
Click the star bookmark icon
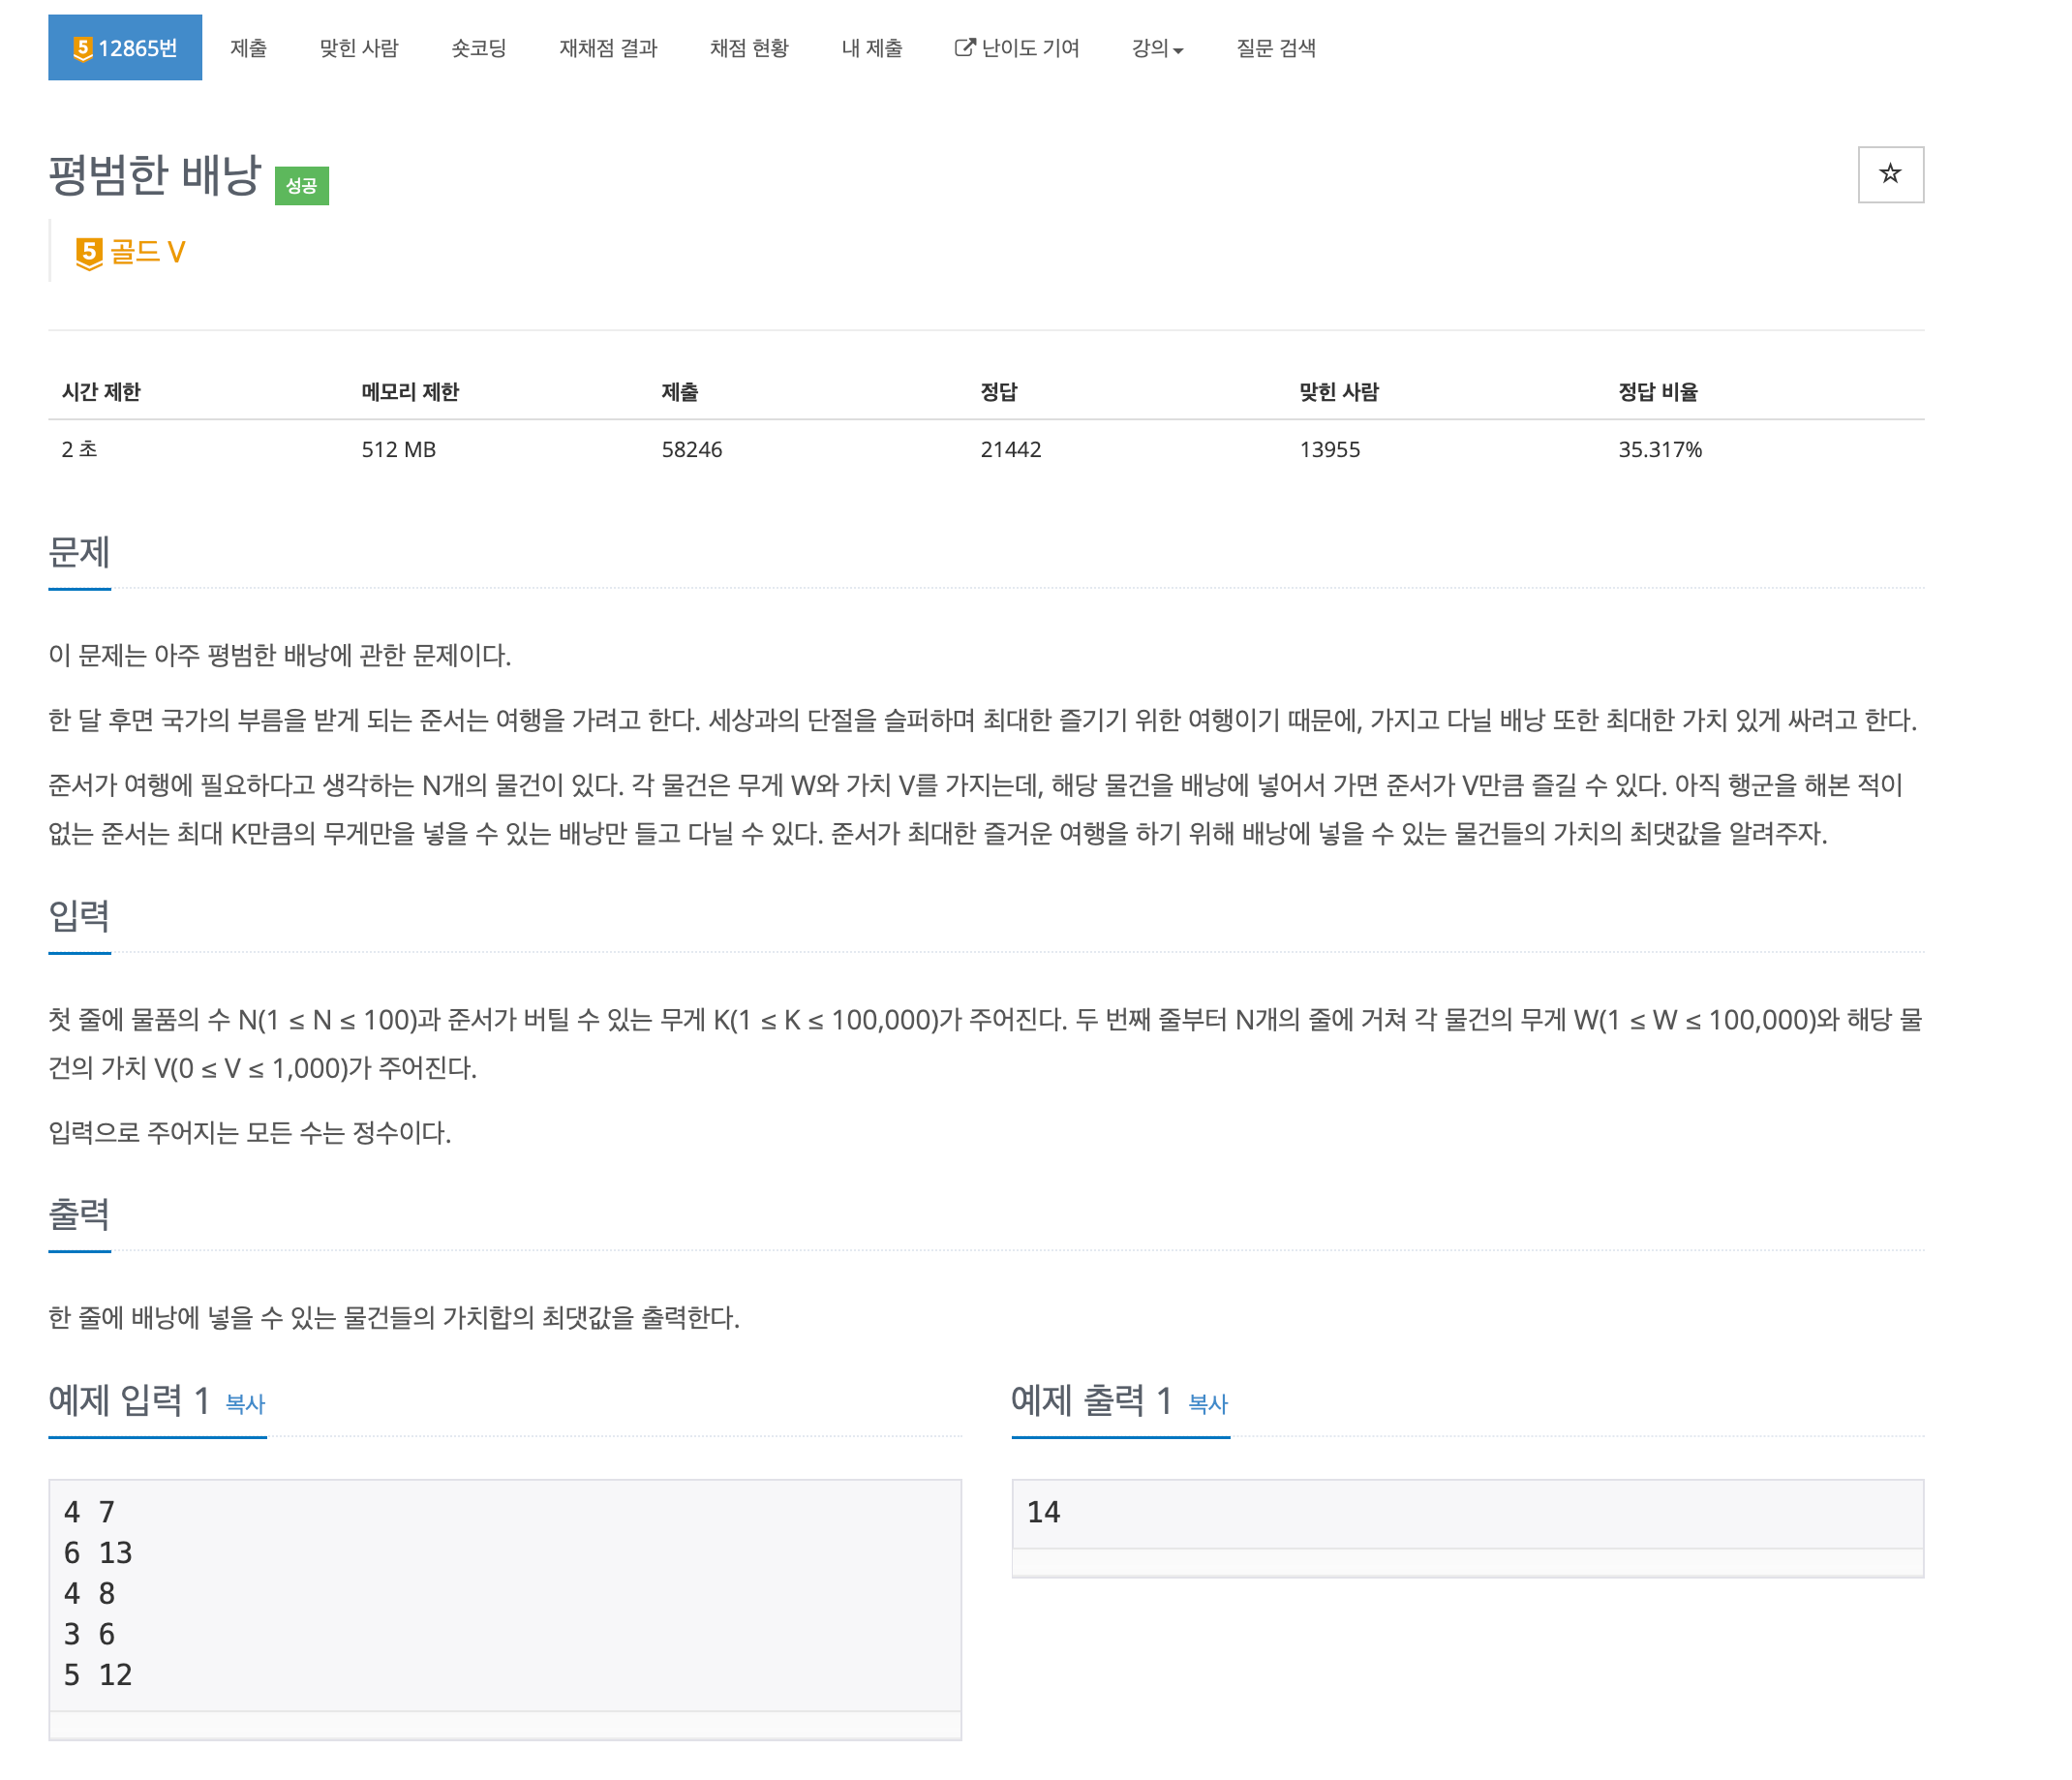click(1889, 175)
